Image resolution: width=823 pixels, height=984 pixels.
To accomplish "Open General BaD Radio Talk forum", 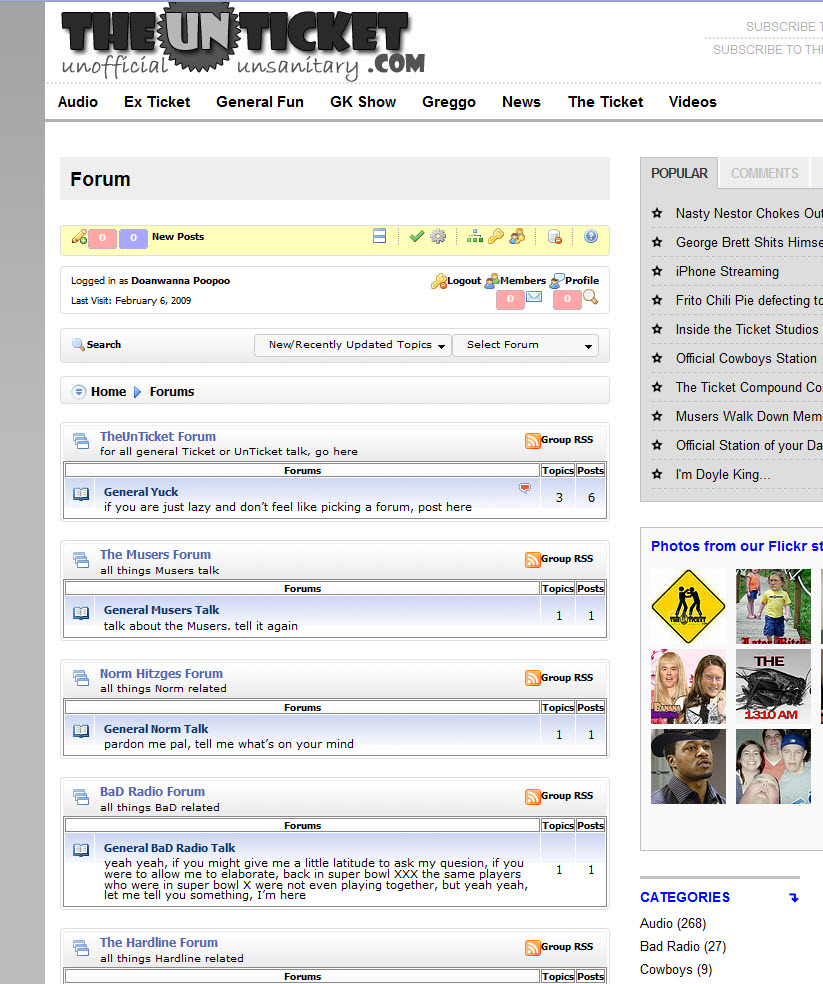I will 169,848.
